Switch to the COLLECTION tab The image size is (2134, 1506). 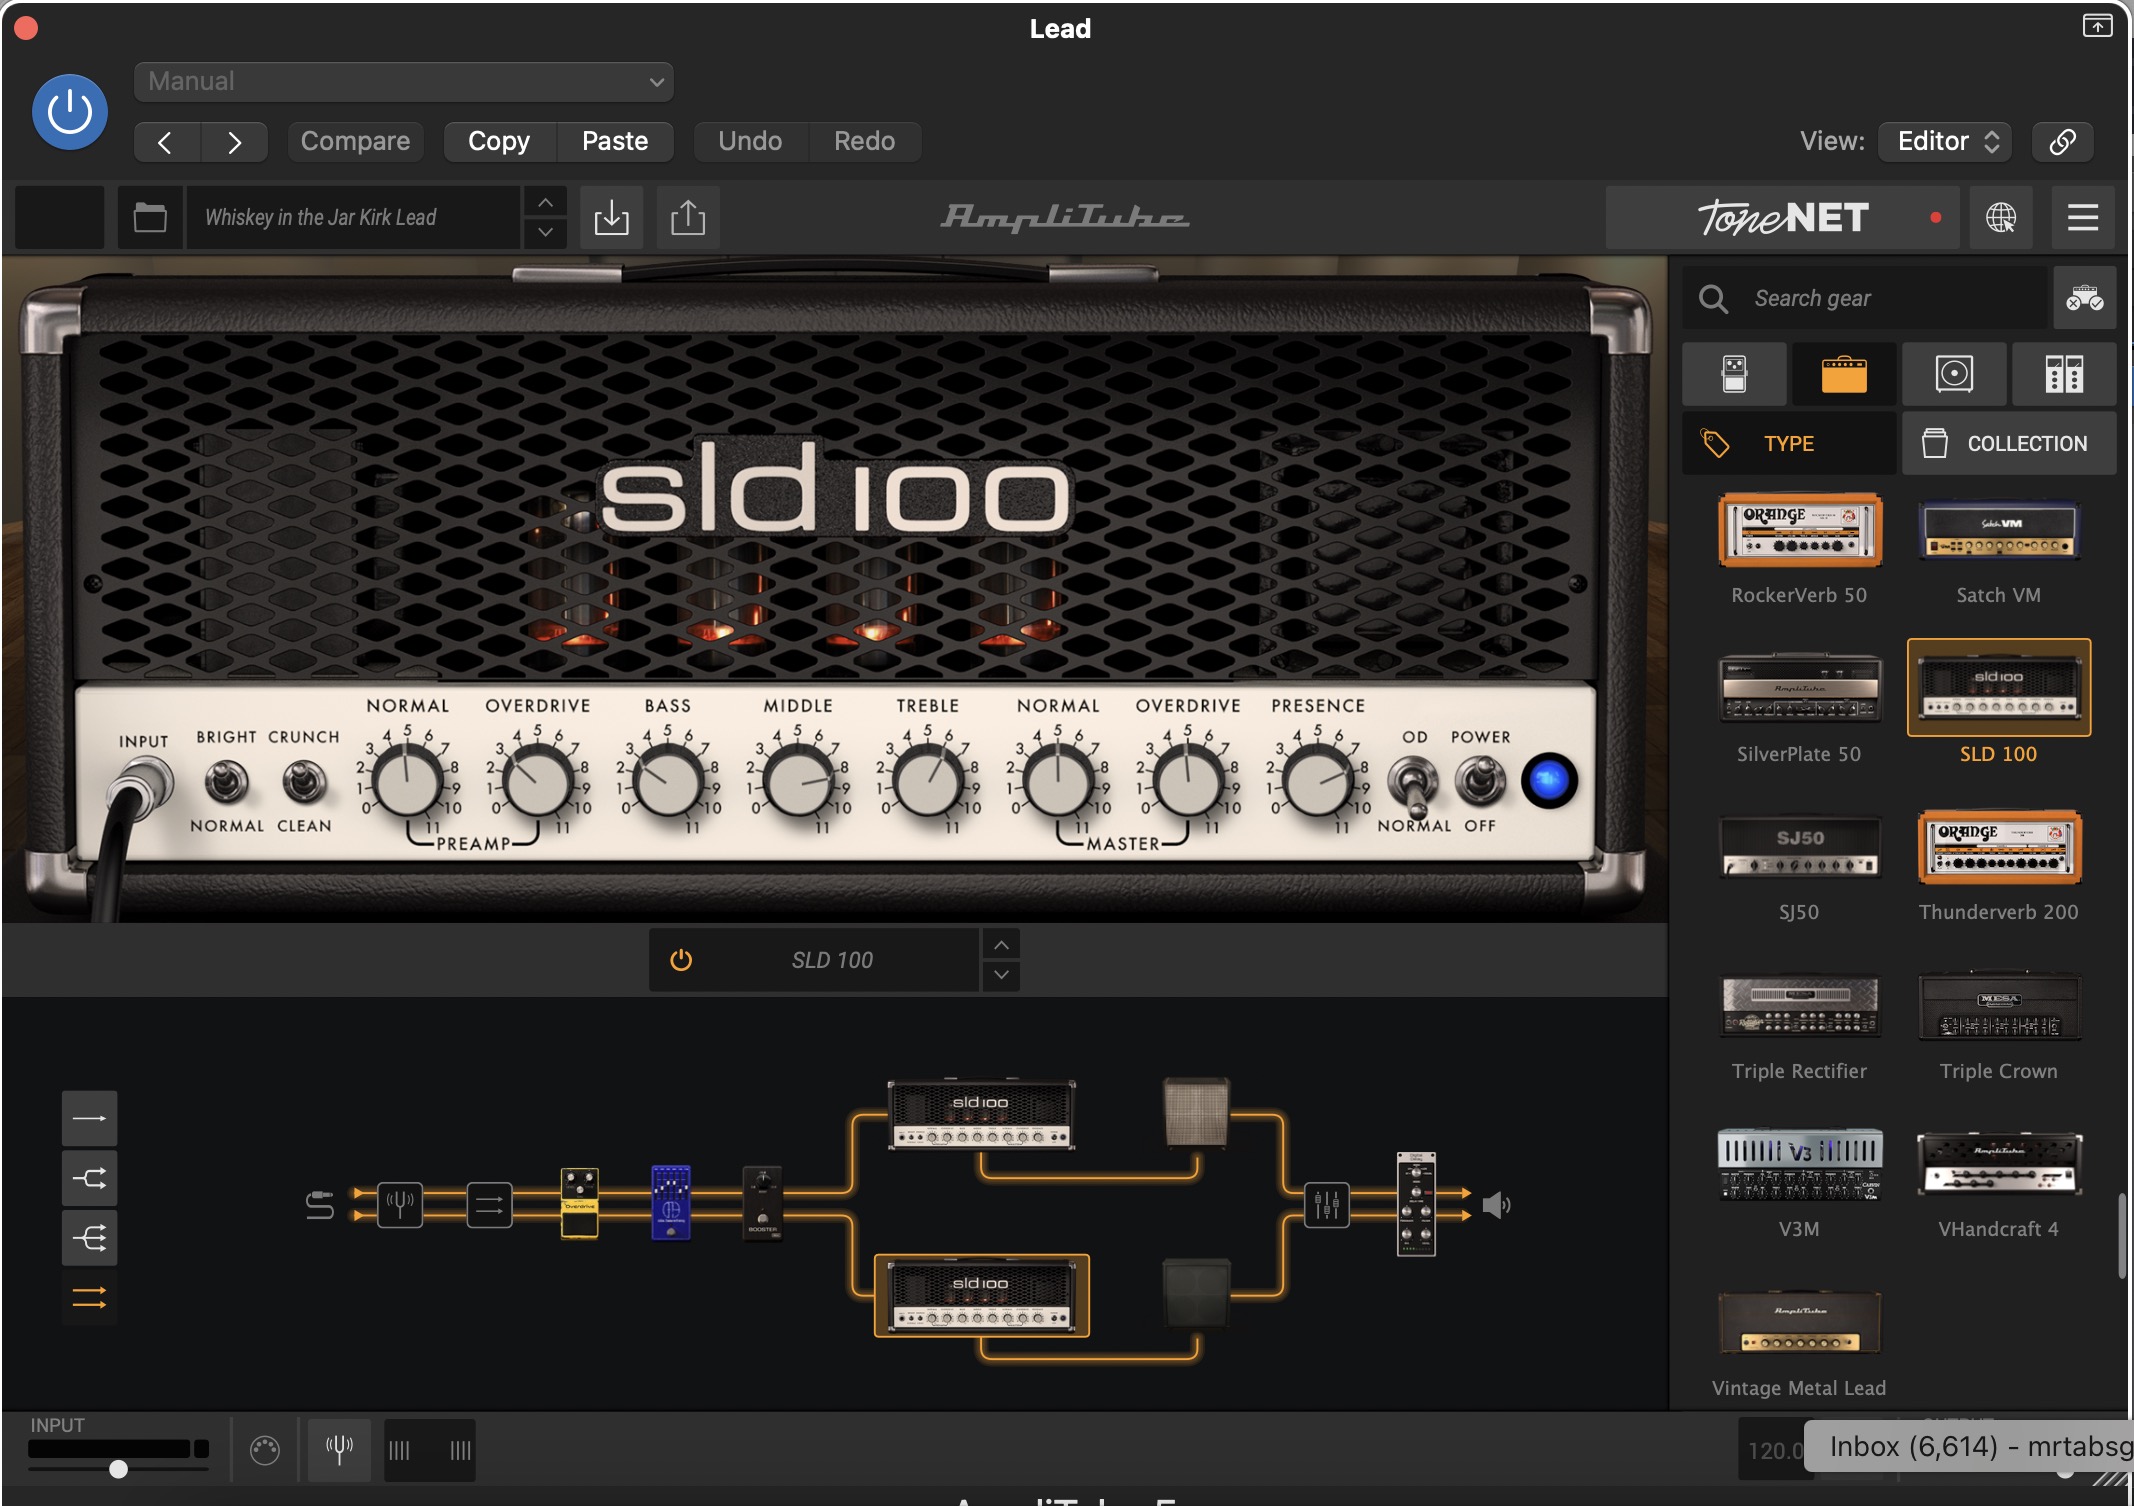coord(2008,443)
